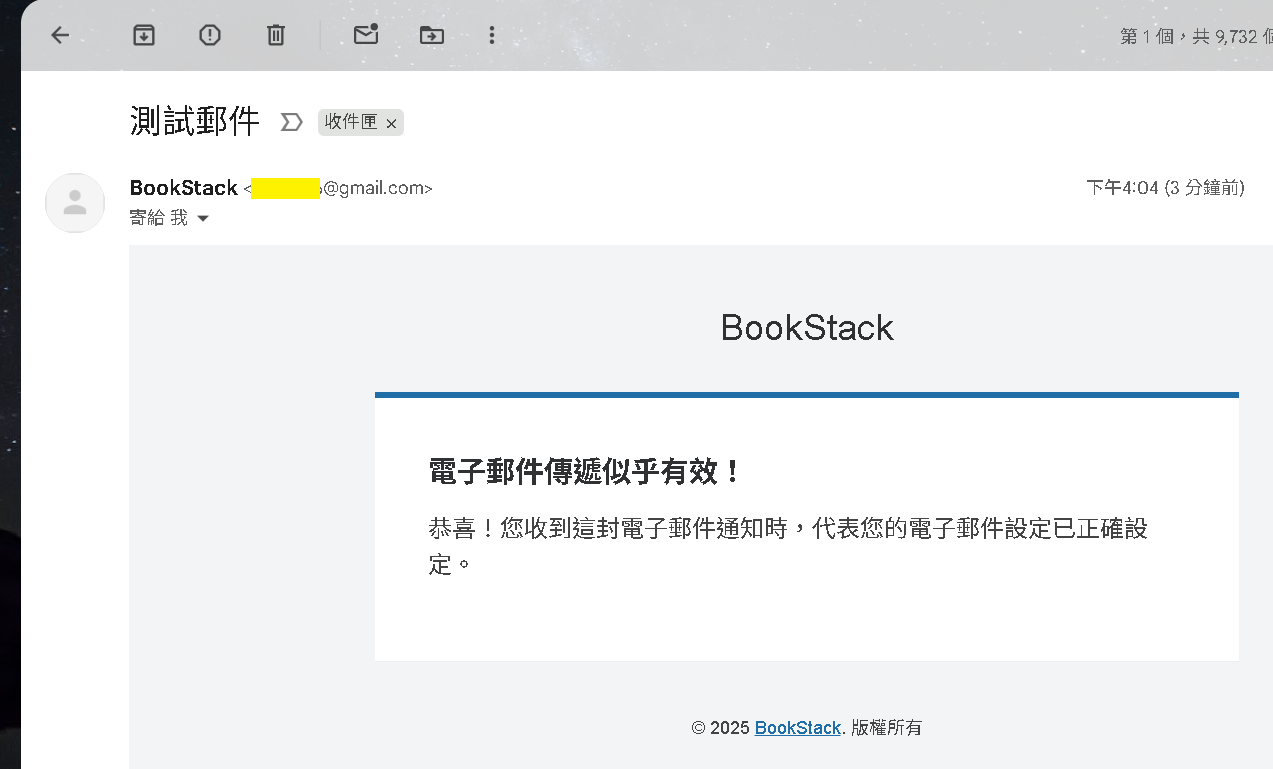The width and height of the screenshot is (1273, 769).
Task: Expand recipient details arrow next to 寄給 我
Action: point(203,219)
